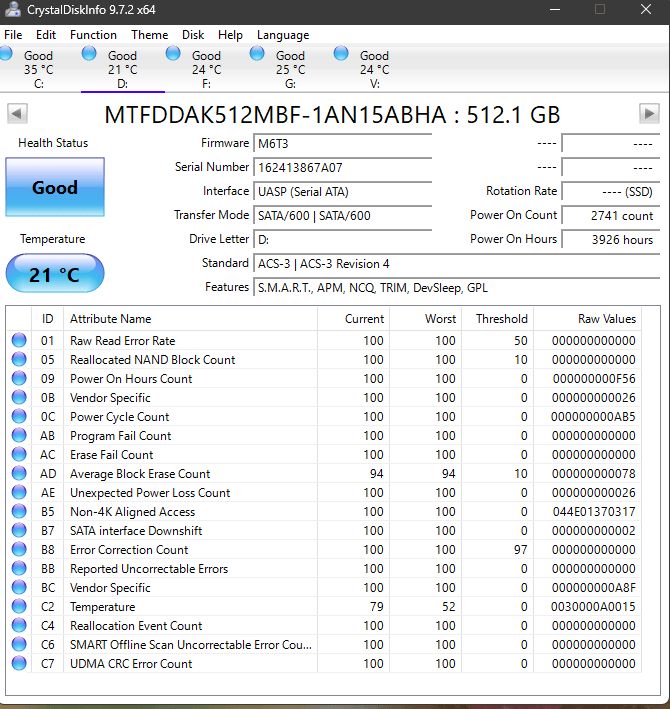670x709 pixels.
Task: Click the Firmware field M6T3
Action: 342,144
